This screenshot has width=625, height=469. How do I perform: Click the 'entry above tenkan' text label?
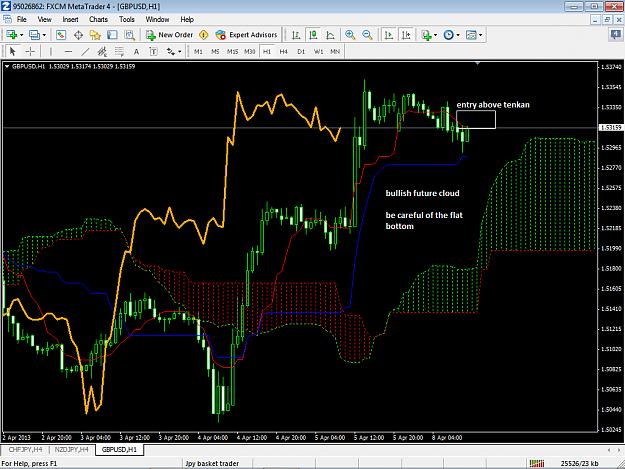tap(493, 105)
